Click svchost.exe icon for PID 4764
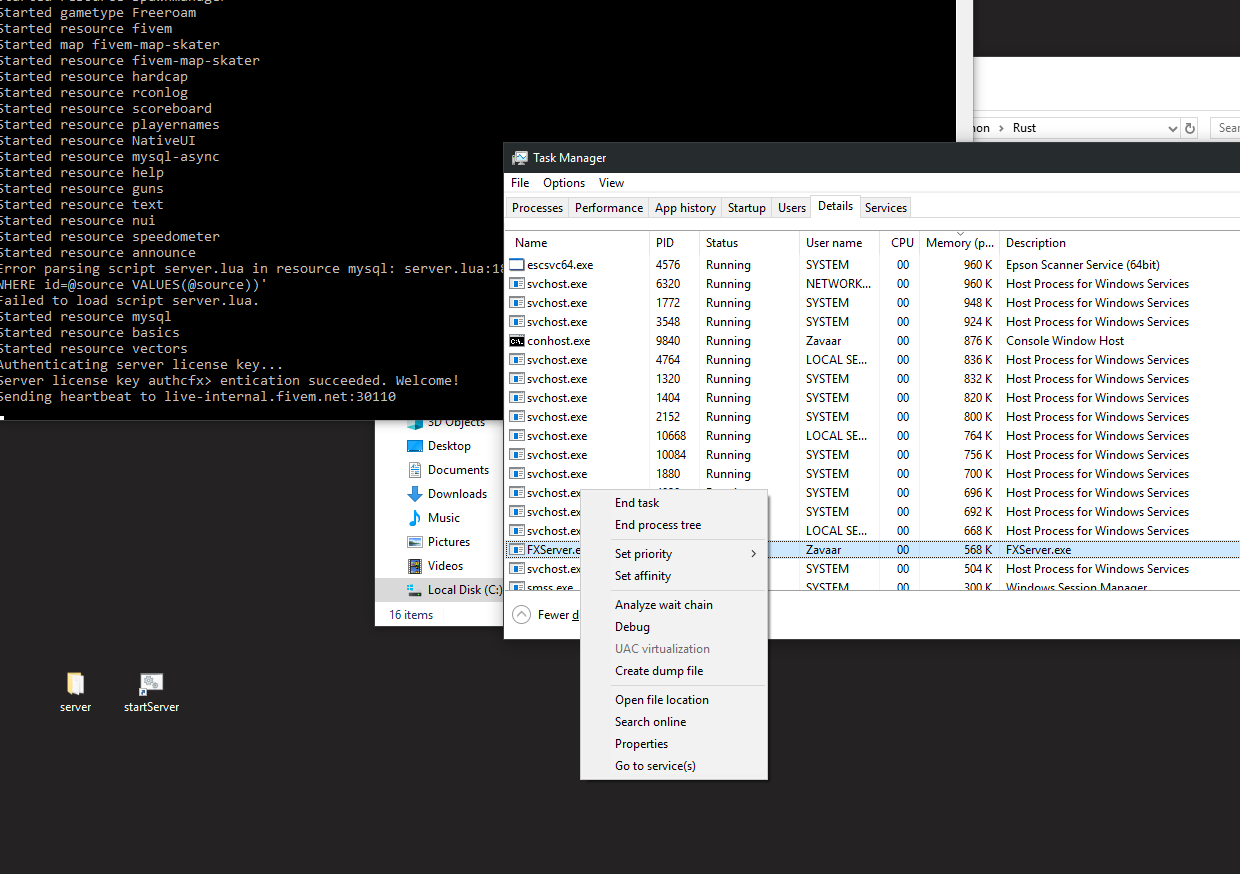This screenshot has width=1240, height=874. tap(517, 360)
